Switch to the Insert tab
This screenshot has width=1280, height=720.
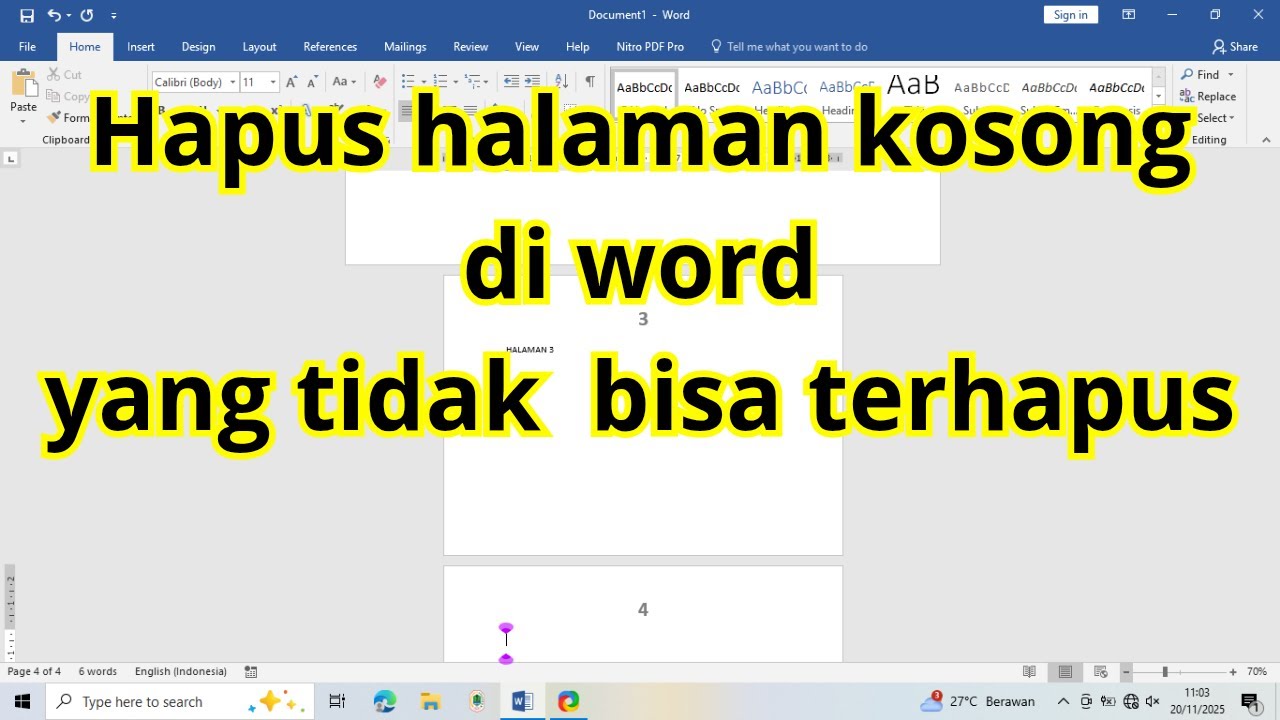(141, 47)
